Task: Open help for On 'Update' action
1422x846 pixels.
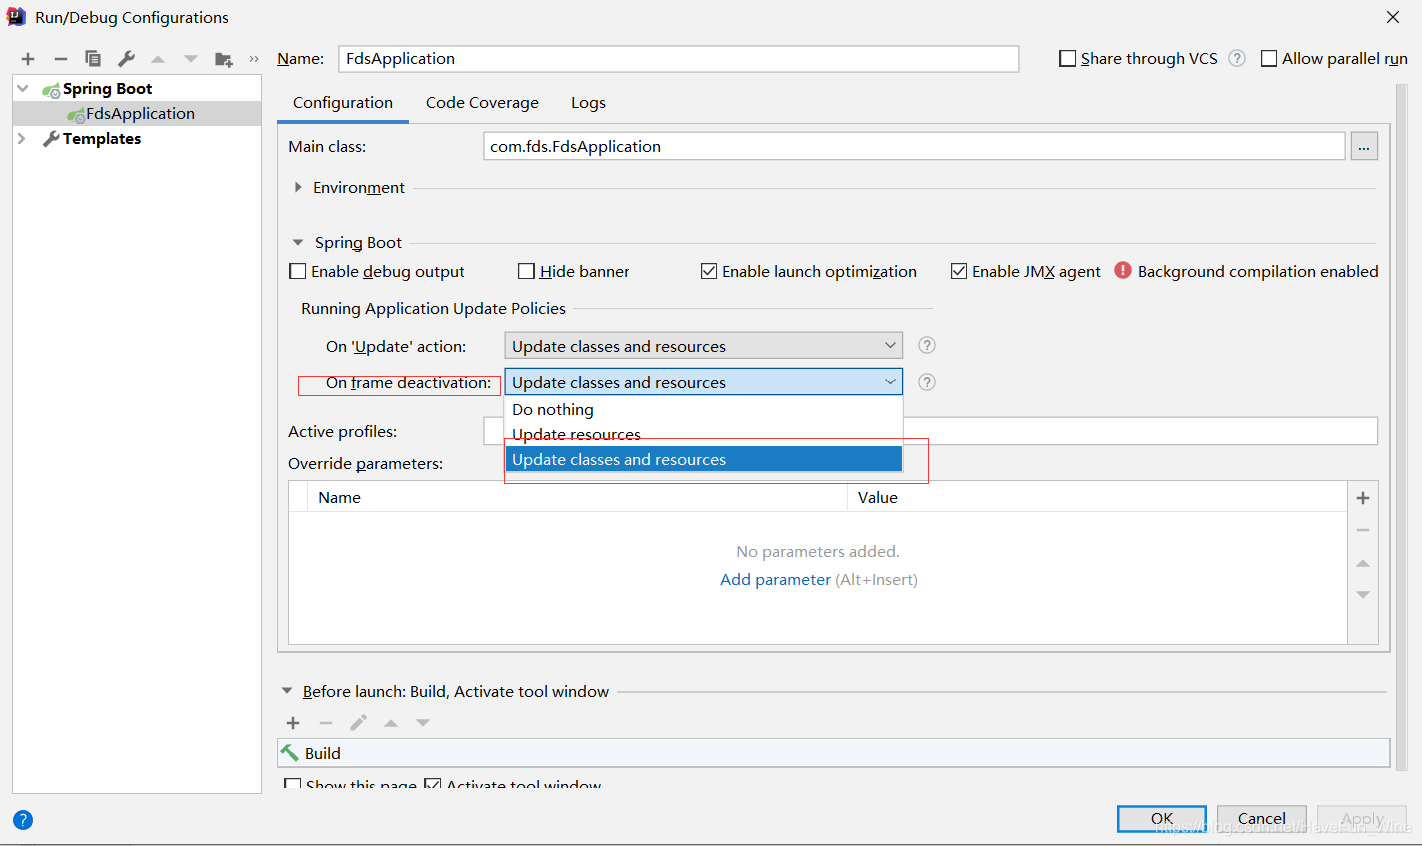Action: pyautogui.click(x=927, y=345)
